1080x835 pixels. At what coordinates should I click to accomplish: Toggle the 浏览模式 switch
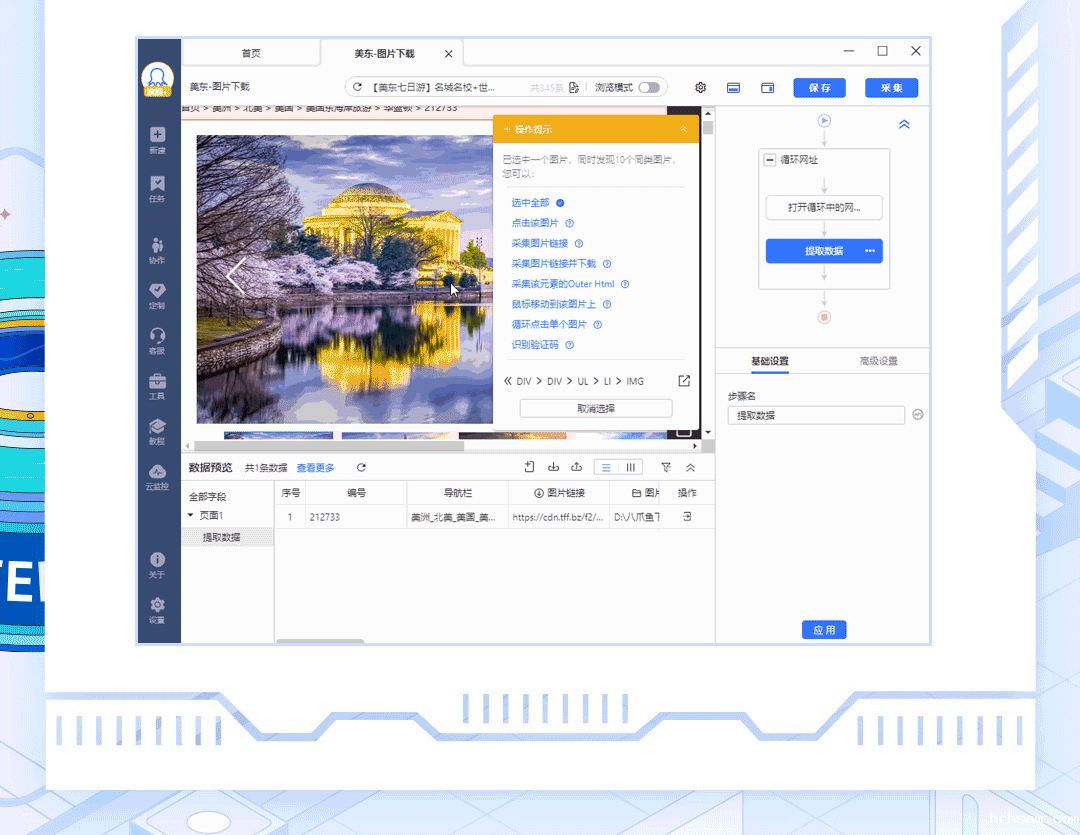tap(649, 88)
